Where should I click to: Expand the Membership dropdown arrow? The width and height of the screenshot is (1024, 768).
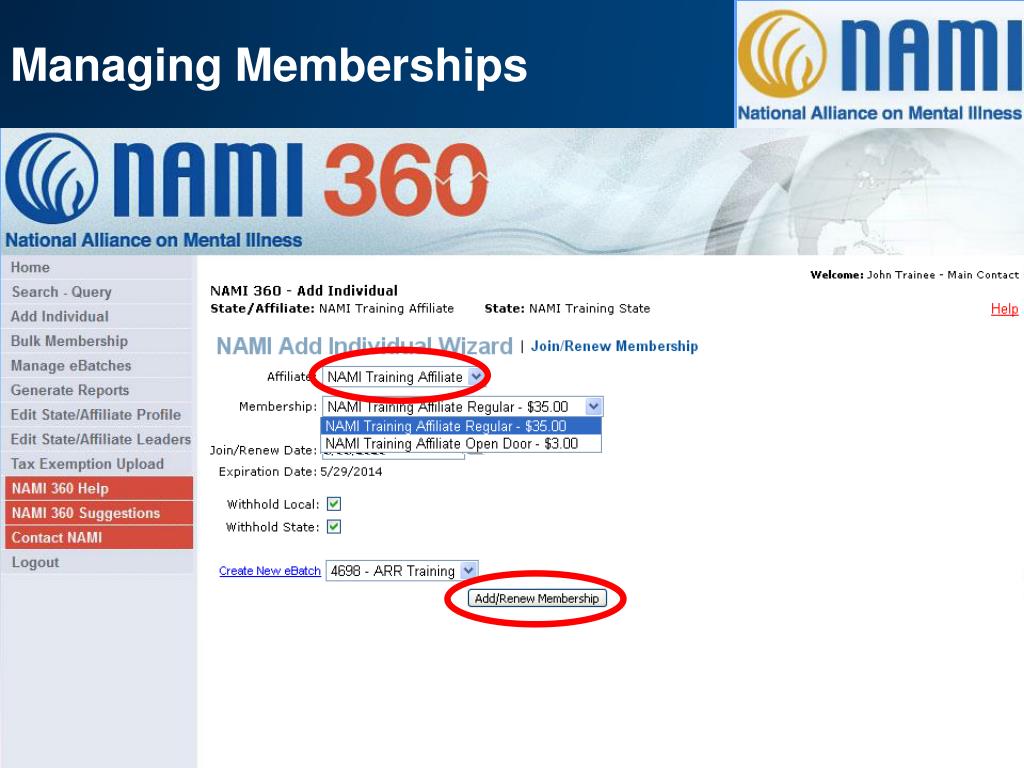(593, 407)
